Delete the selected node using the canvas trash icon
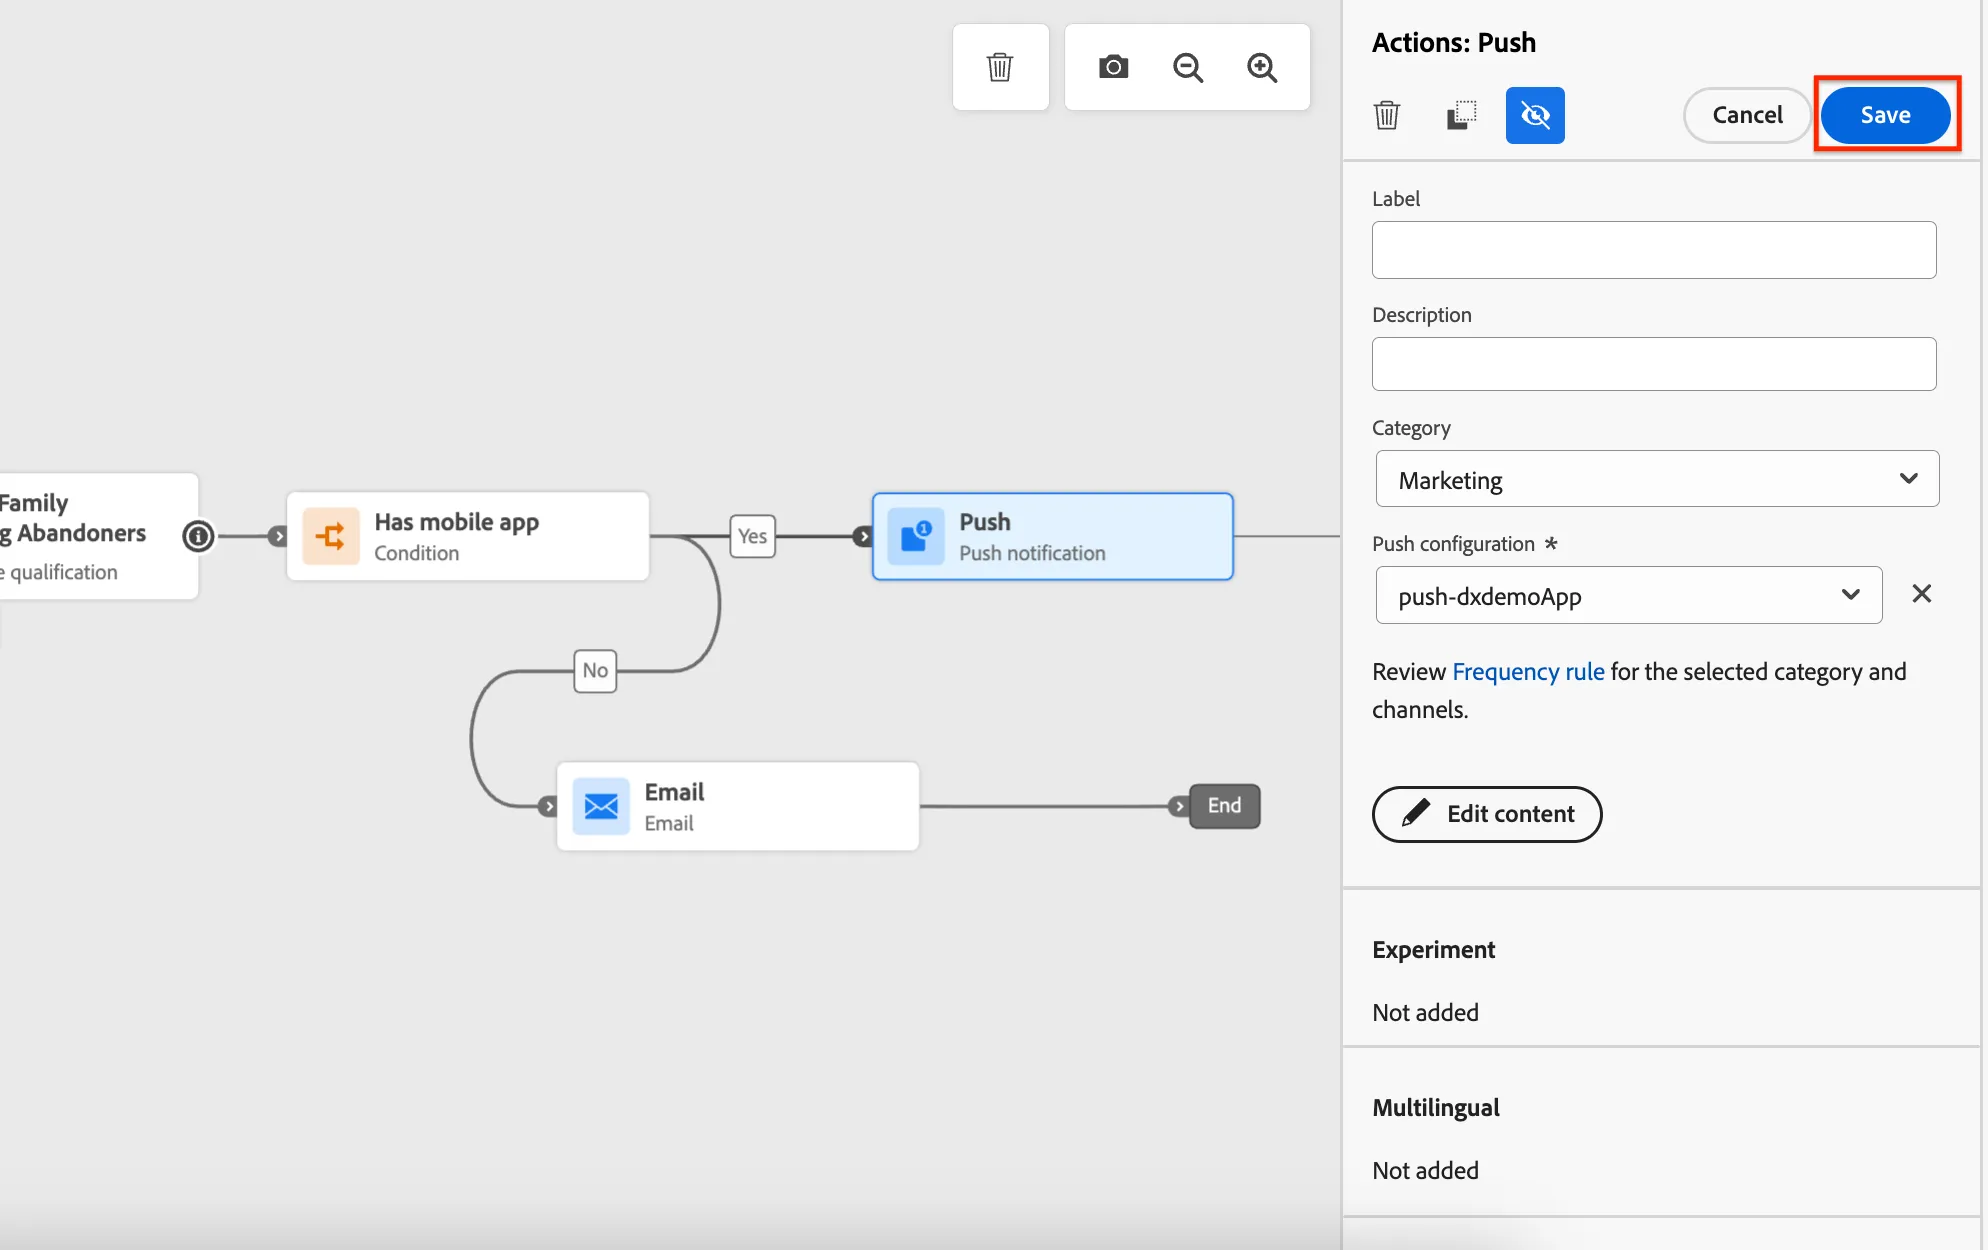This screenshot has height=1250, width=1988. (x=1000, y=67)
